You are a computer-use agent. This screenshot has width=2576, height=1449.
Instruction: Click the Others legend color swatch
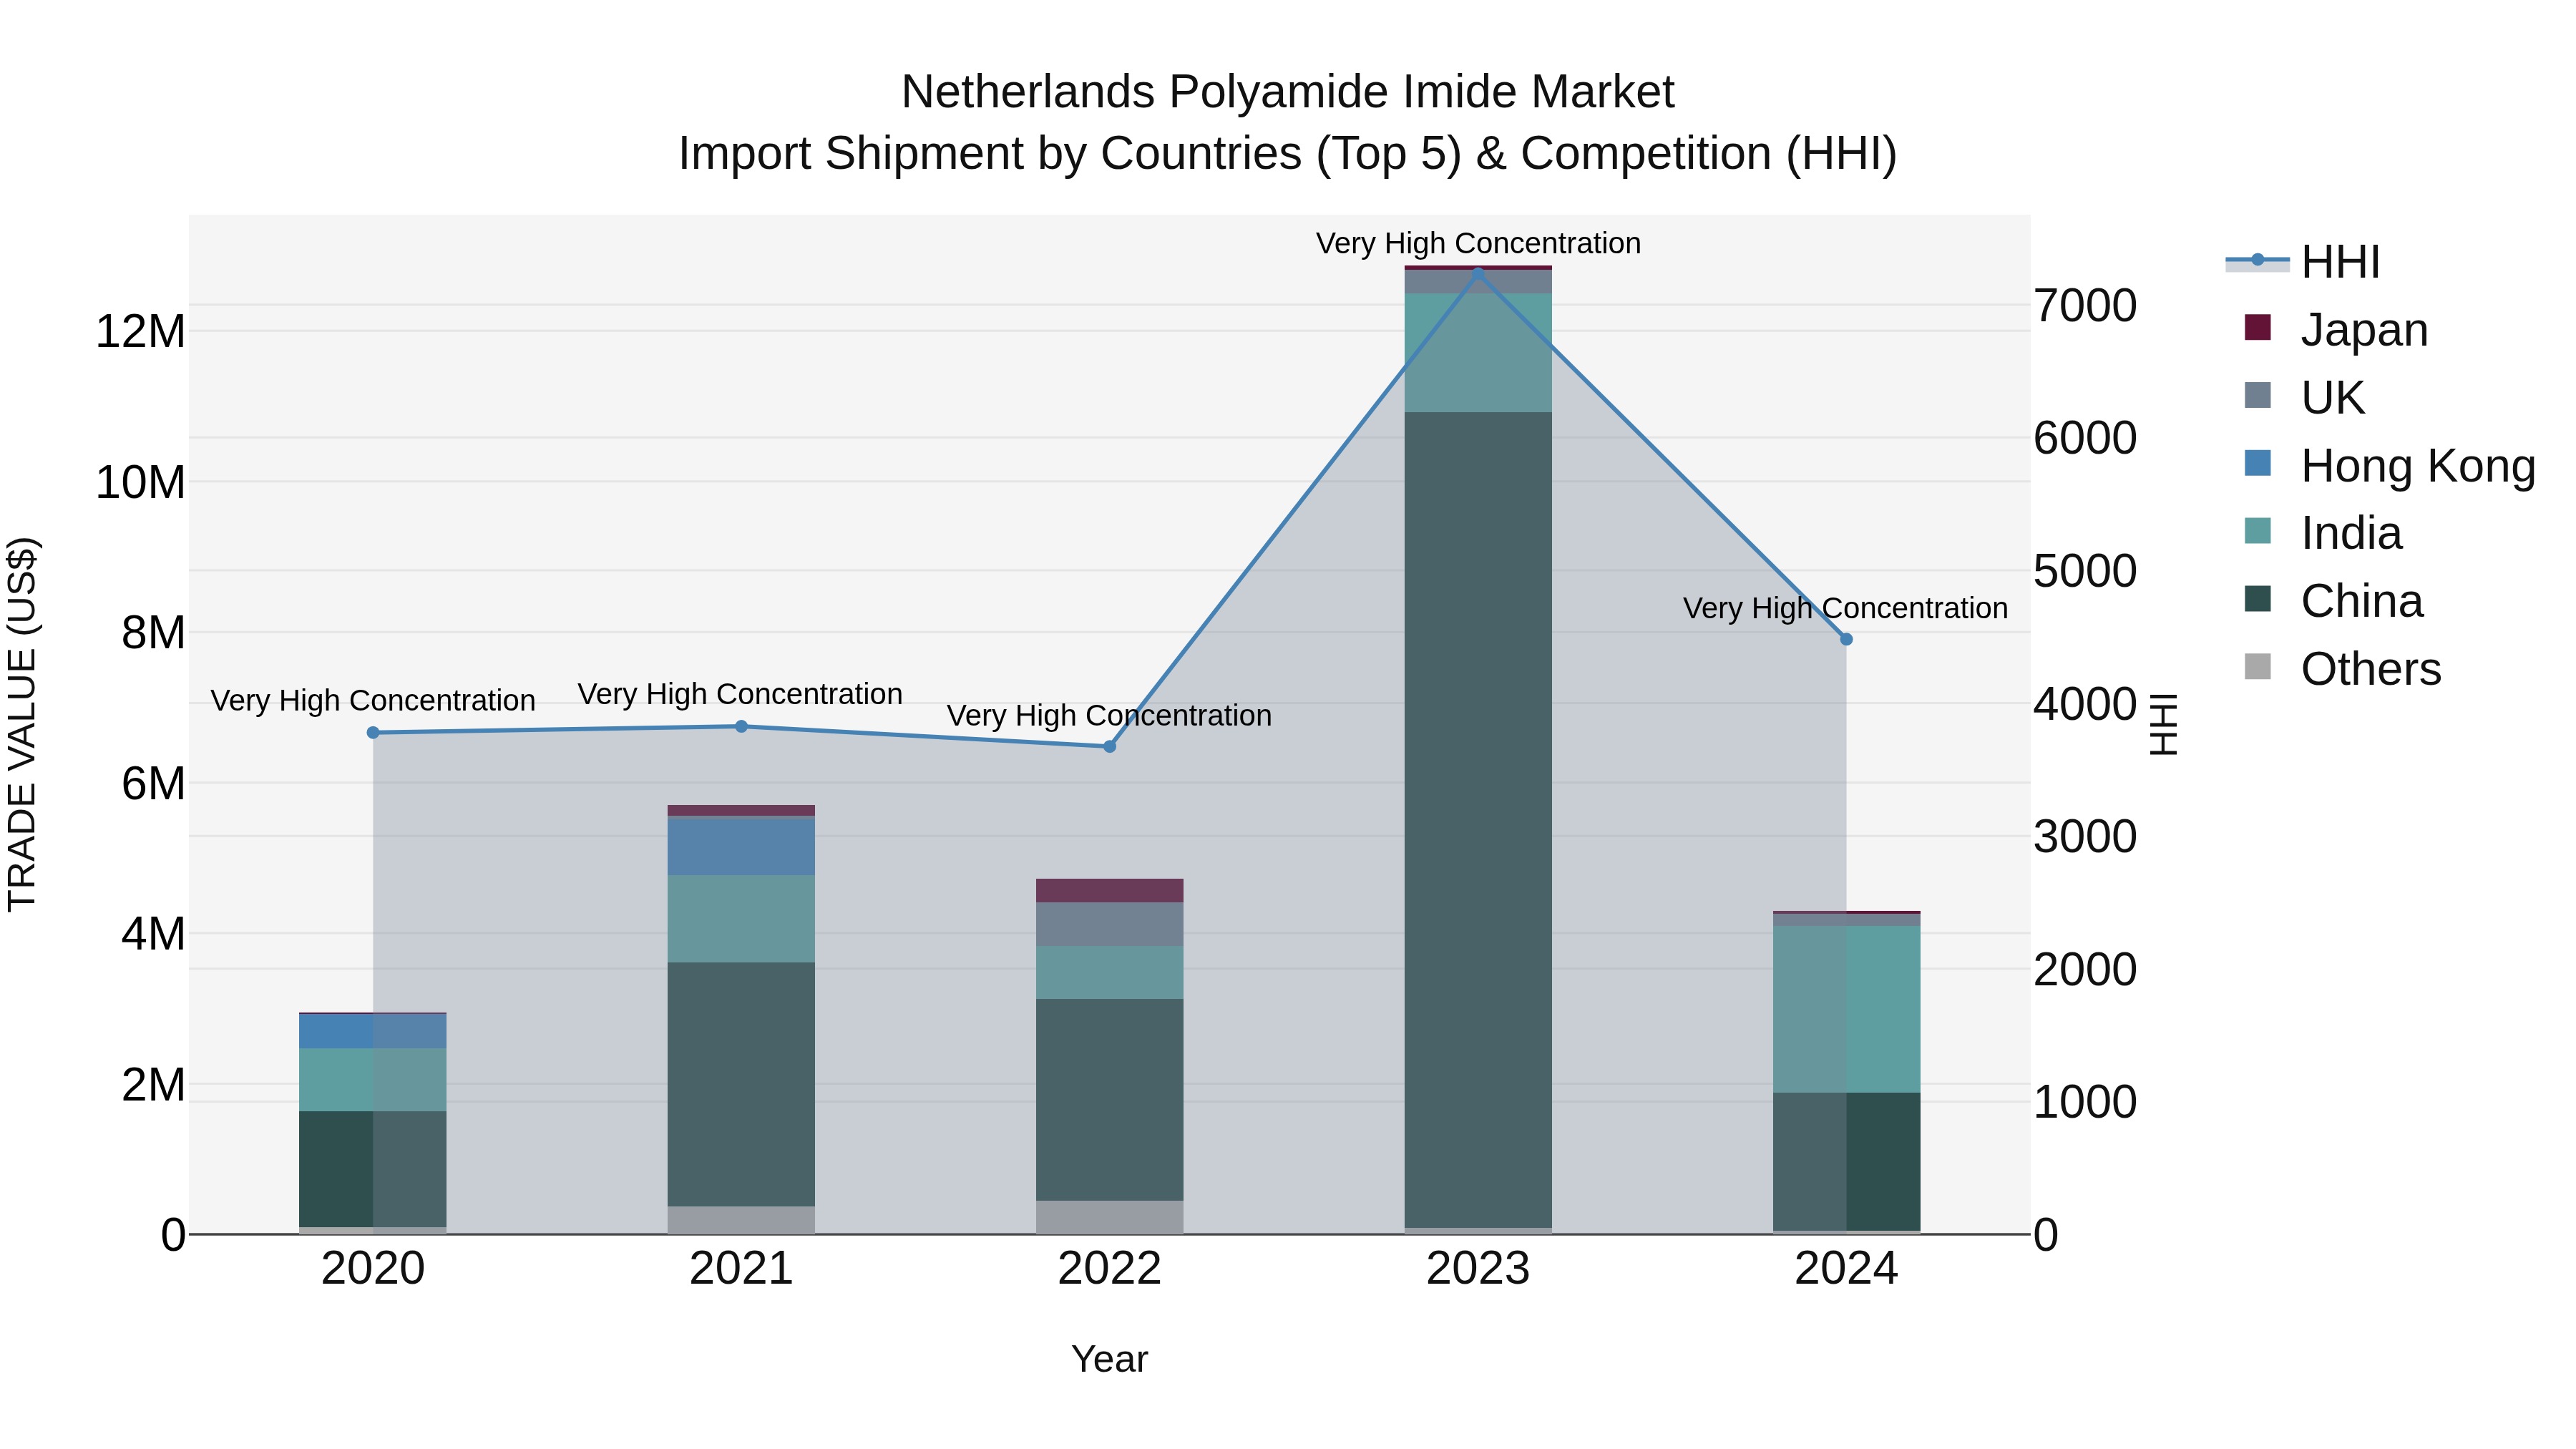pyautogui.click(x=2257, y=667)
